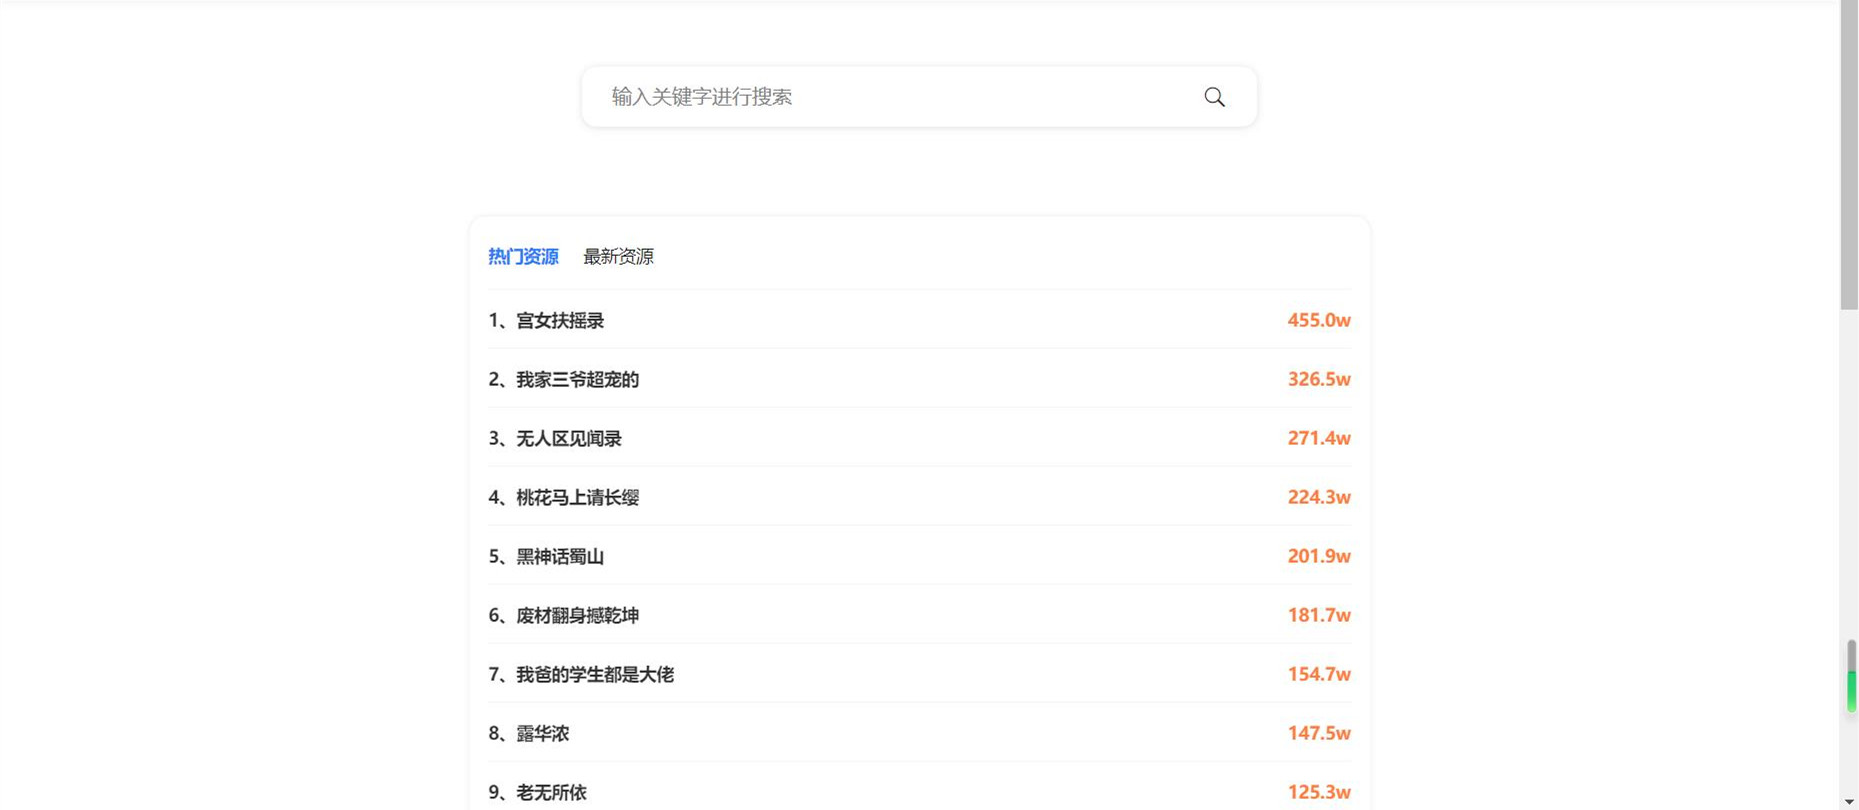Click the page vertical scrollbar thumb
This screenshot has height=810, width=1859.
1849,155
